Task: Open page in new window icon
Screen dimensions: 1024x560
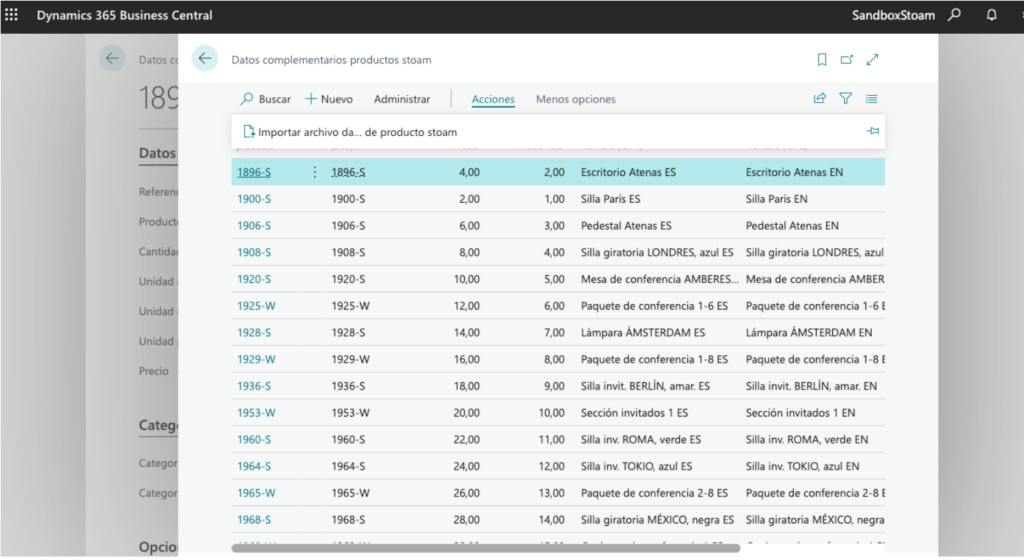Action: (846, 59)
